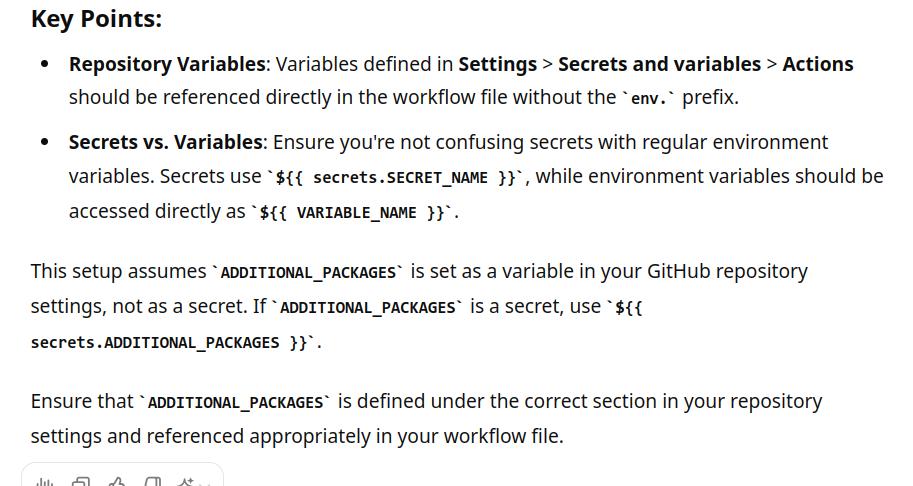Click the bullet before "Repository Variables"
The width and height of the screenshot is (913, 486).
click(44, 64)
